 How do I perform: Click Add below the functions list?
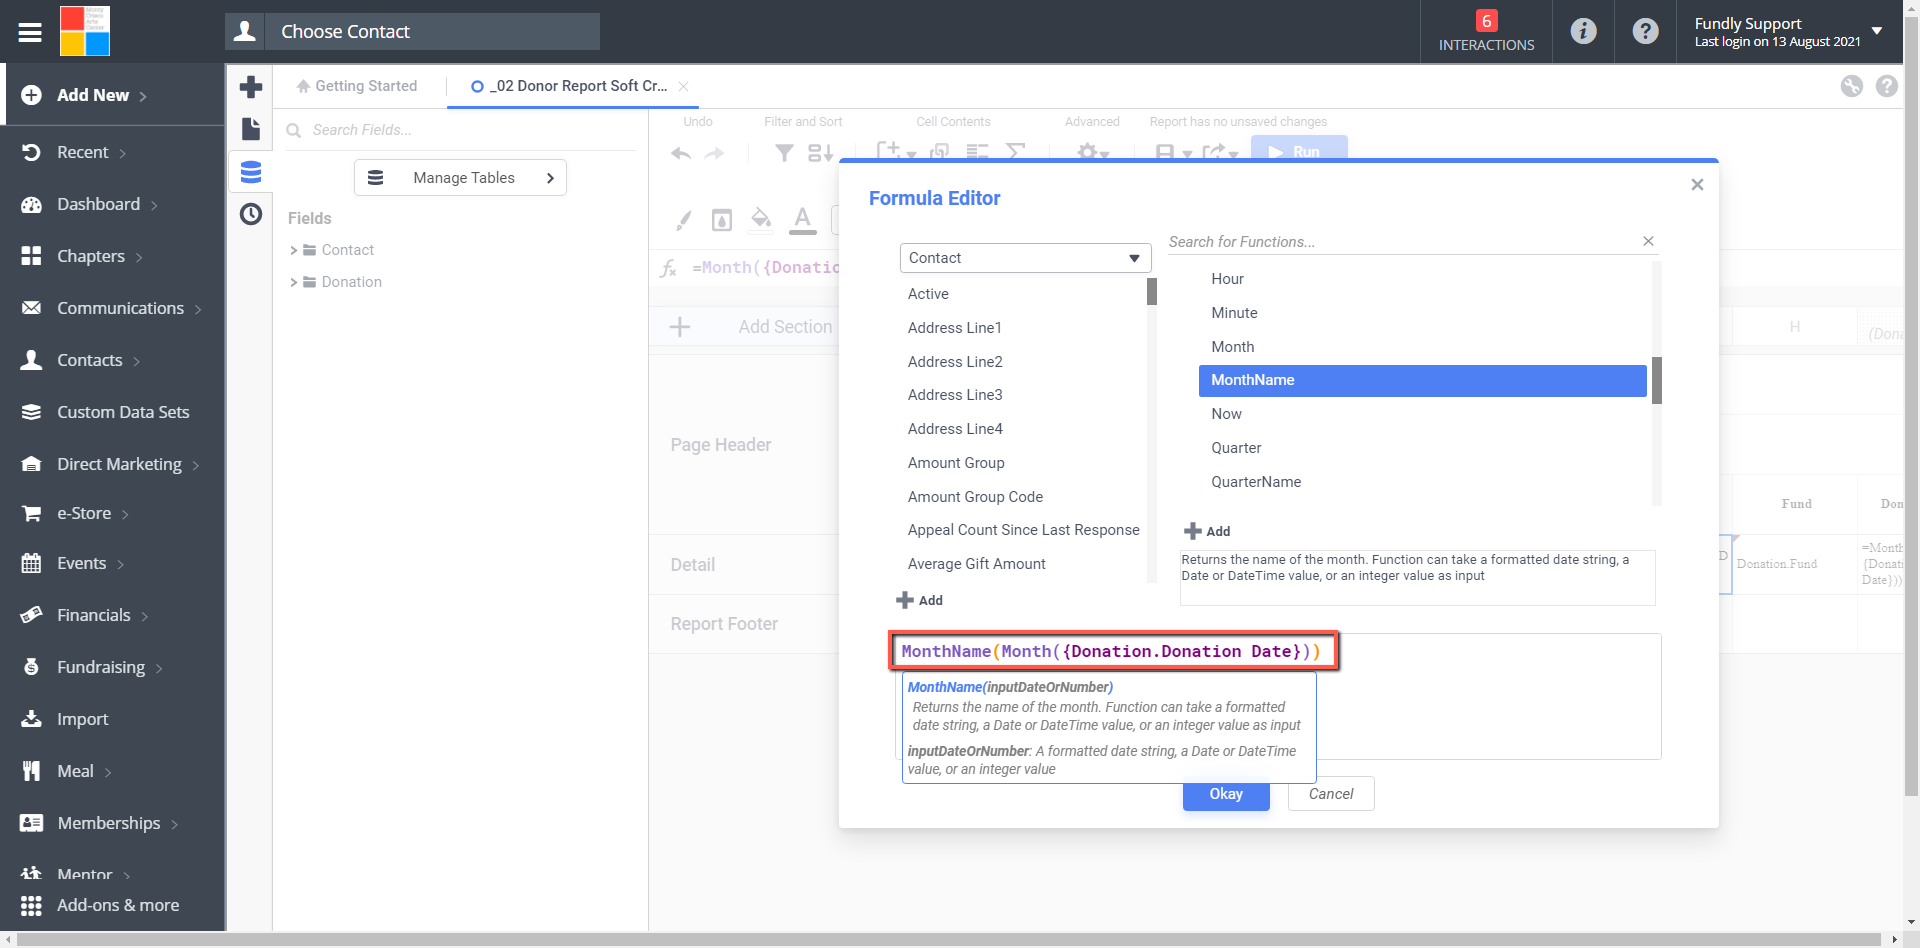pos(1207,531)
